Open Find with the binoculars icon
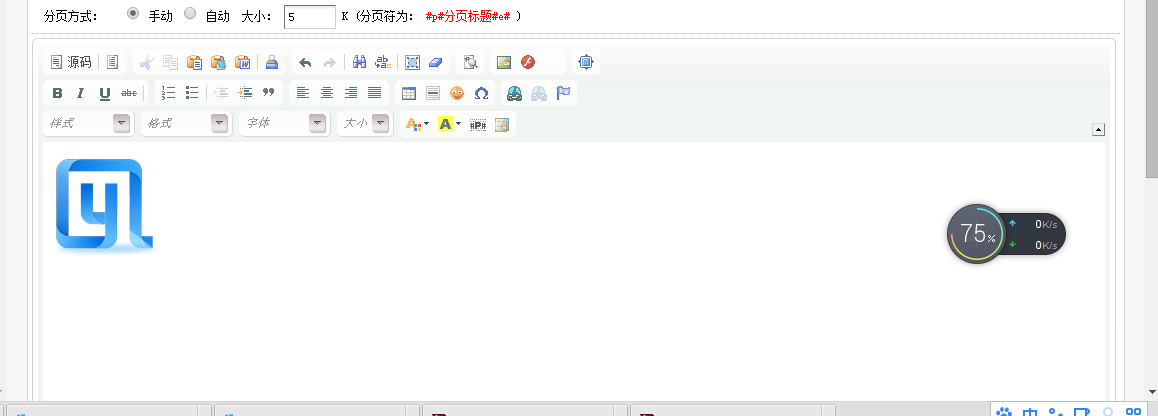1158x416 pixels. [359, 62]
